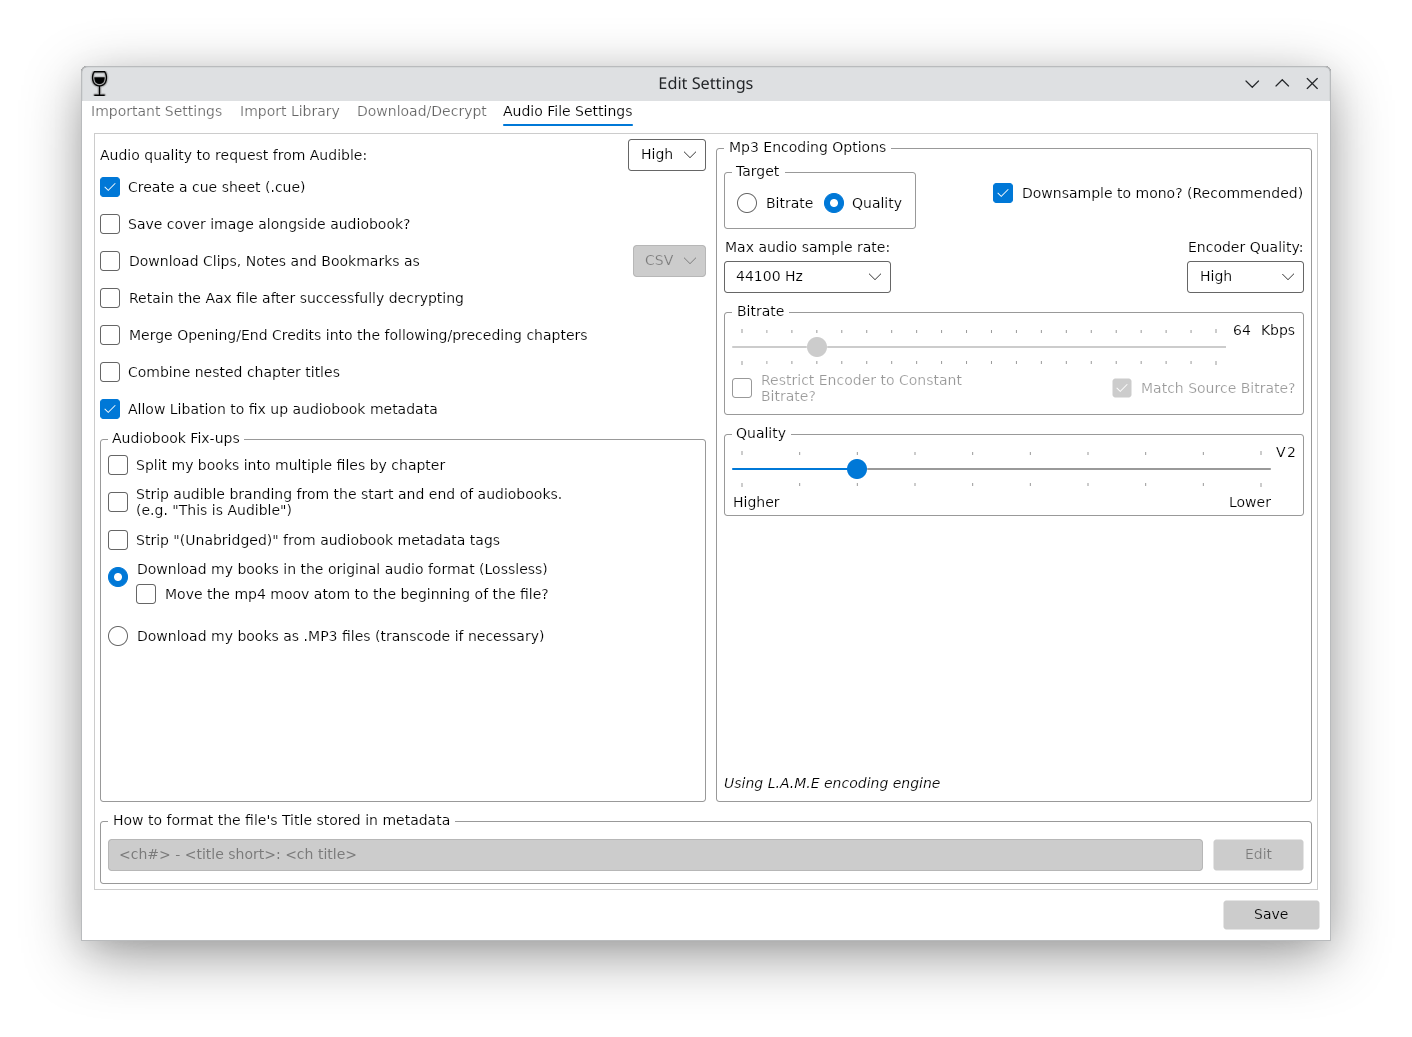This screenshot has height=1037, width=1412.
Task: Click the Quality slider handle
Action: coord(857,469)
